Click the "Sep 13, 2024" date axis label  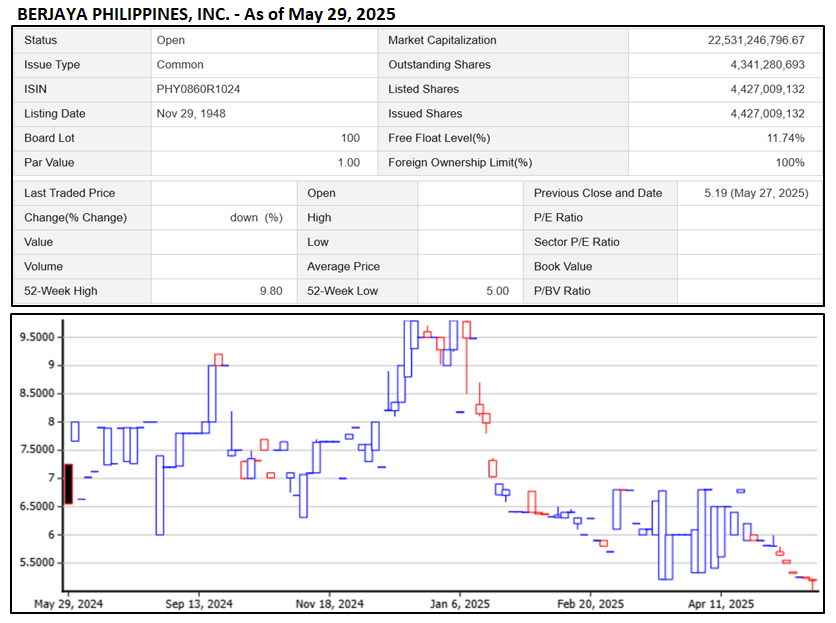click(x=198, y=604)
